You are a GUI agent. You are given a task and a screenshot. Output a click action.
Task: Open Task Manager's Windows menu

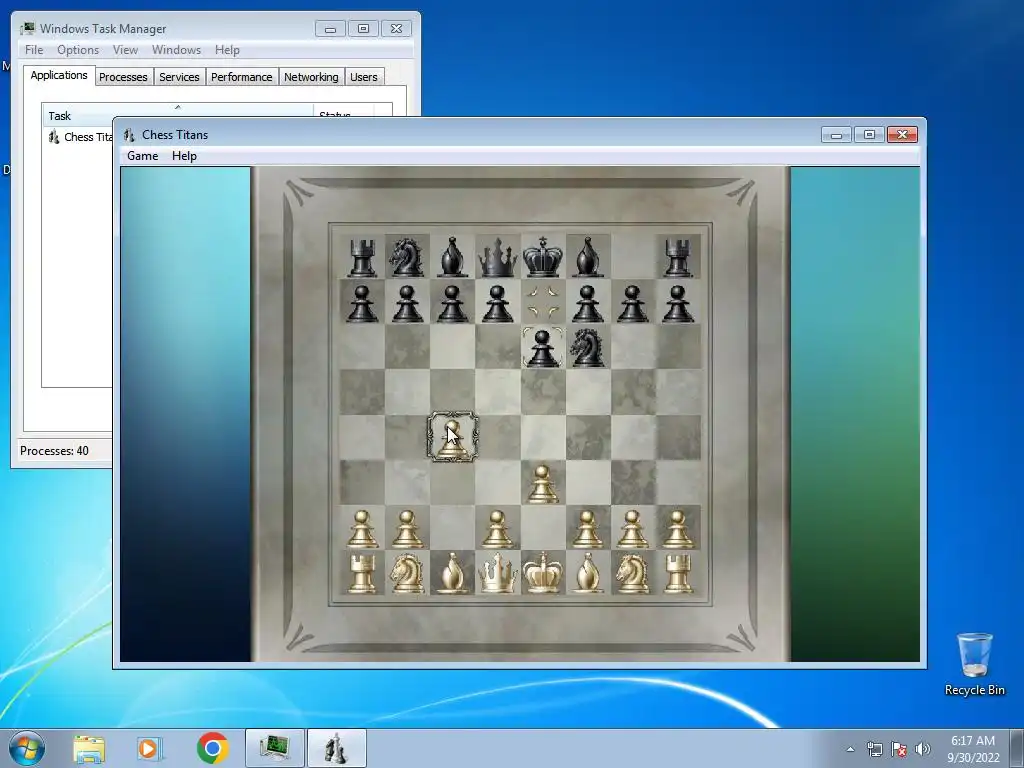point(176,50)
